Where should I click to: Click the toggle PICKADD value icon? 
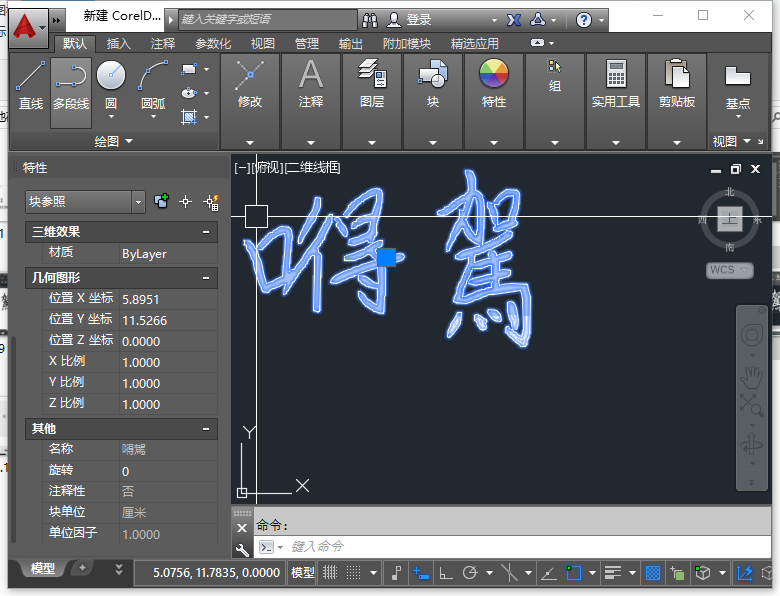(x=162, y=201)
